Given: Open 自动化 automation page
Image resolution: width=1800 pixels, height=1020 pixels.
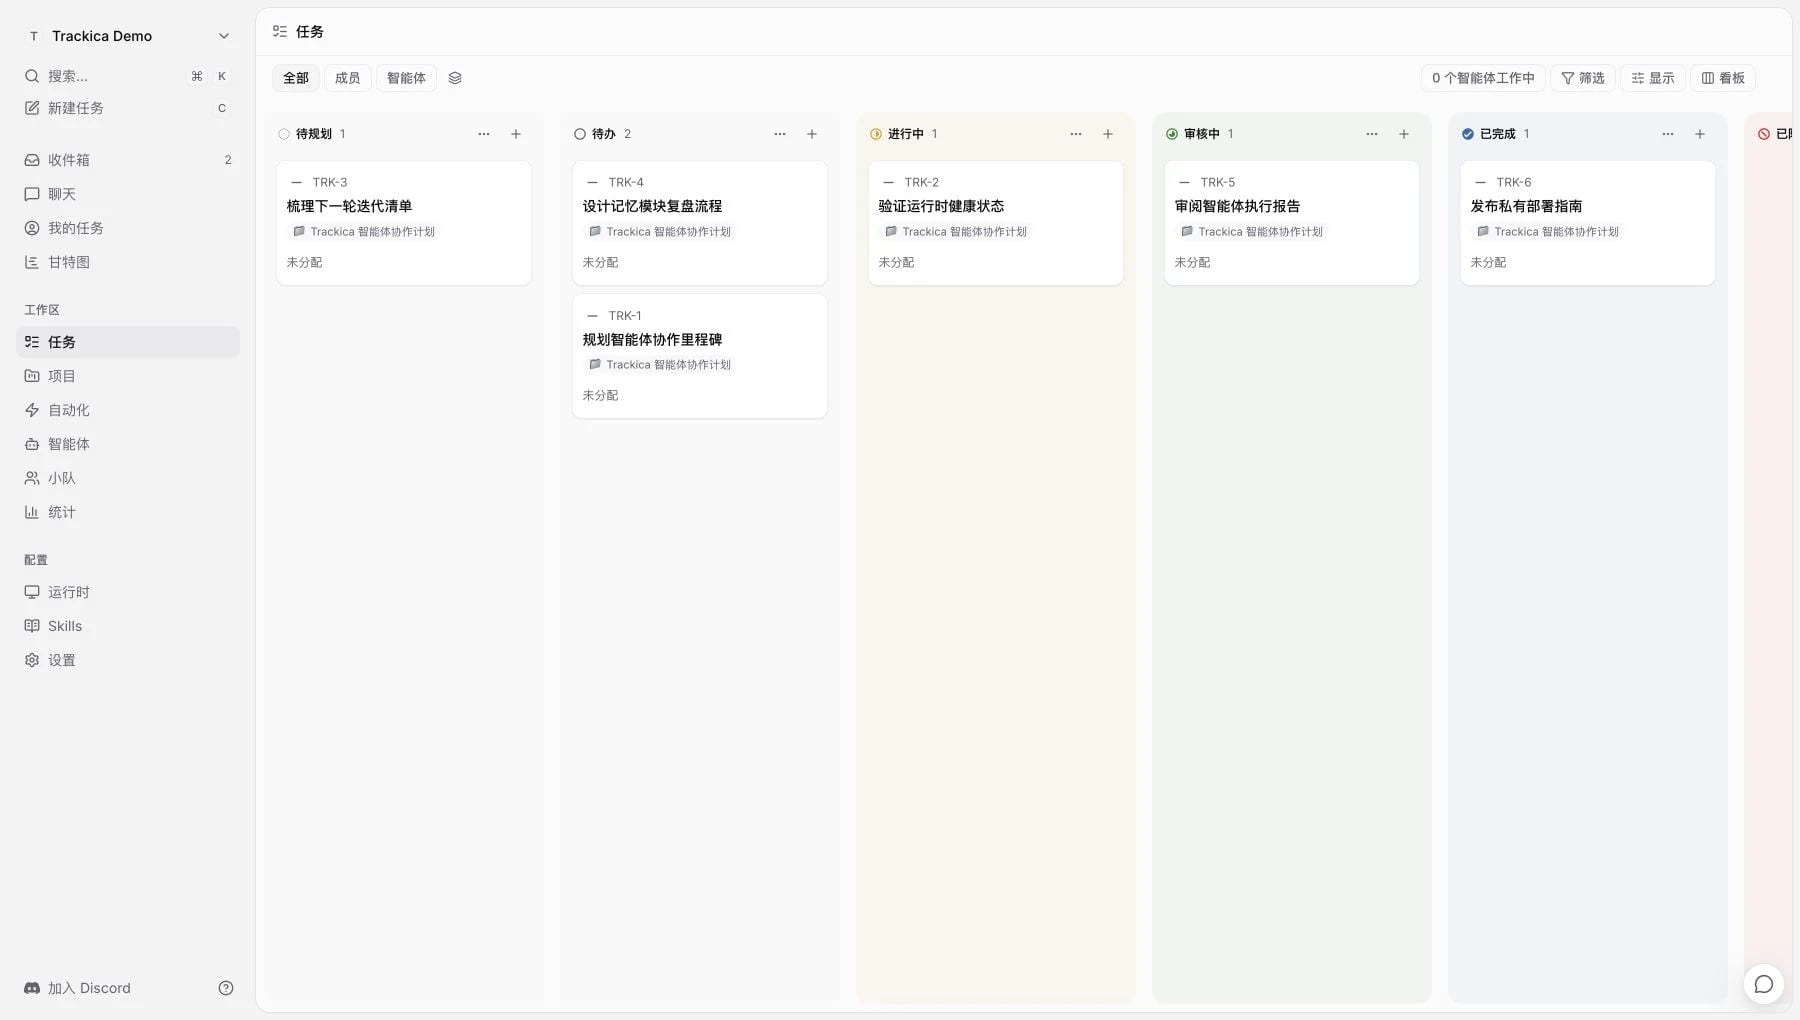Looking at the screenshot, I should [x=128, y=410].
